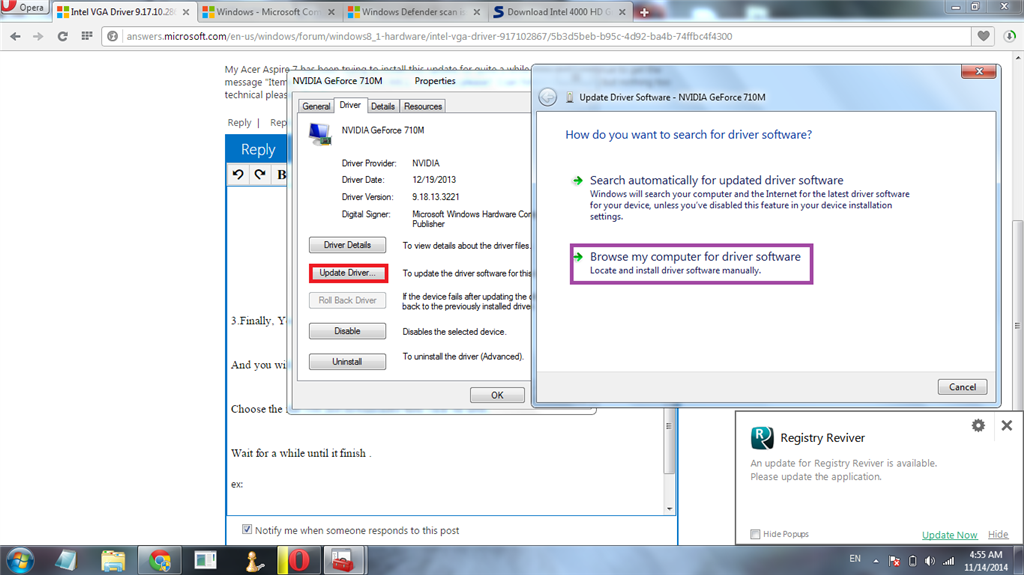Screen dimensions: 1024x575
Task: Redo in the reply editor toolbar
Action: click(x=261, y=174)
